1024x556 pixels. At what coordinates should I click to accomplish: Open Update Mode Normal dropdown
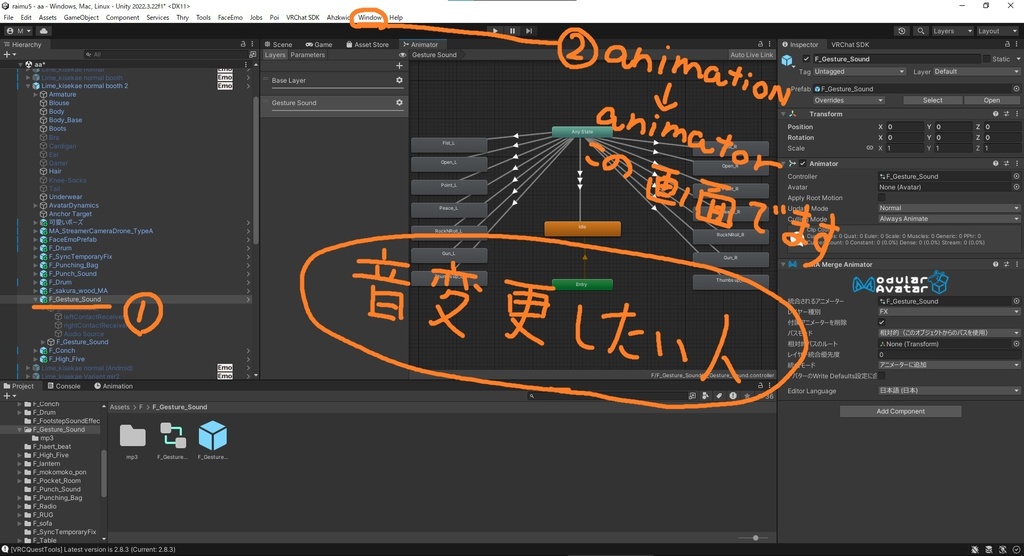pos(948,208)
